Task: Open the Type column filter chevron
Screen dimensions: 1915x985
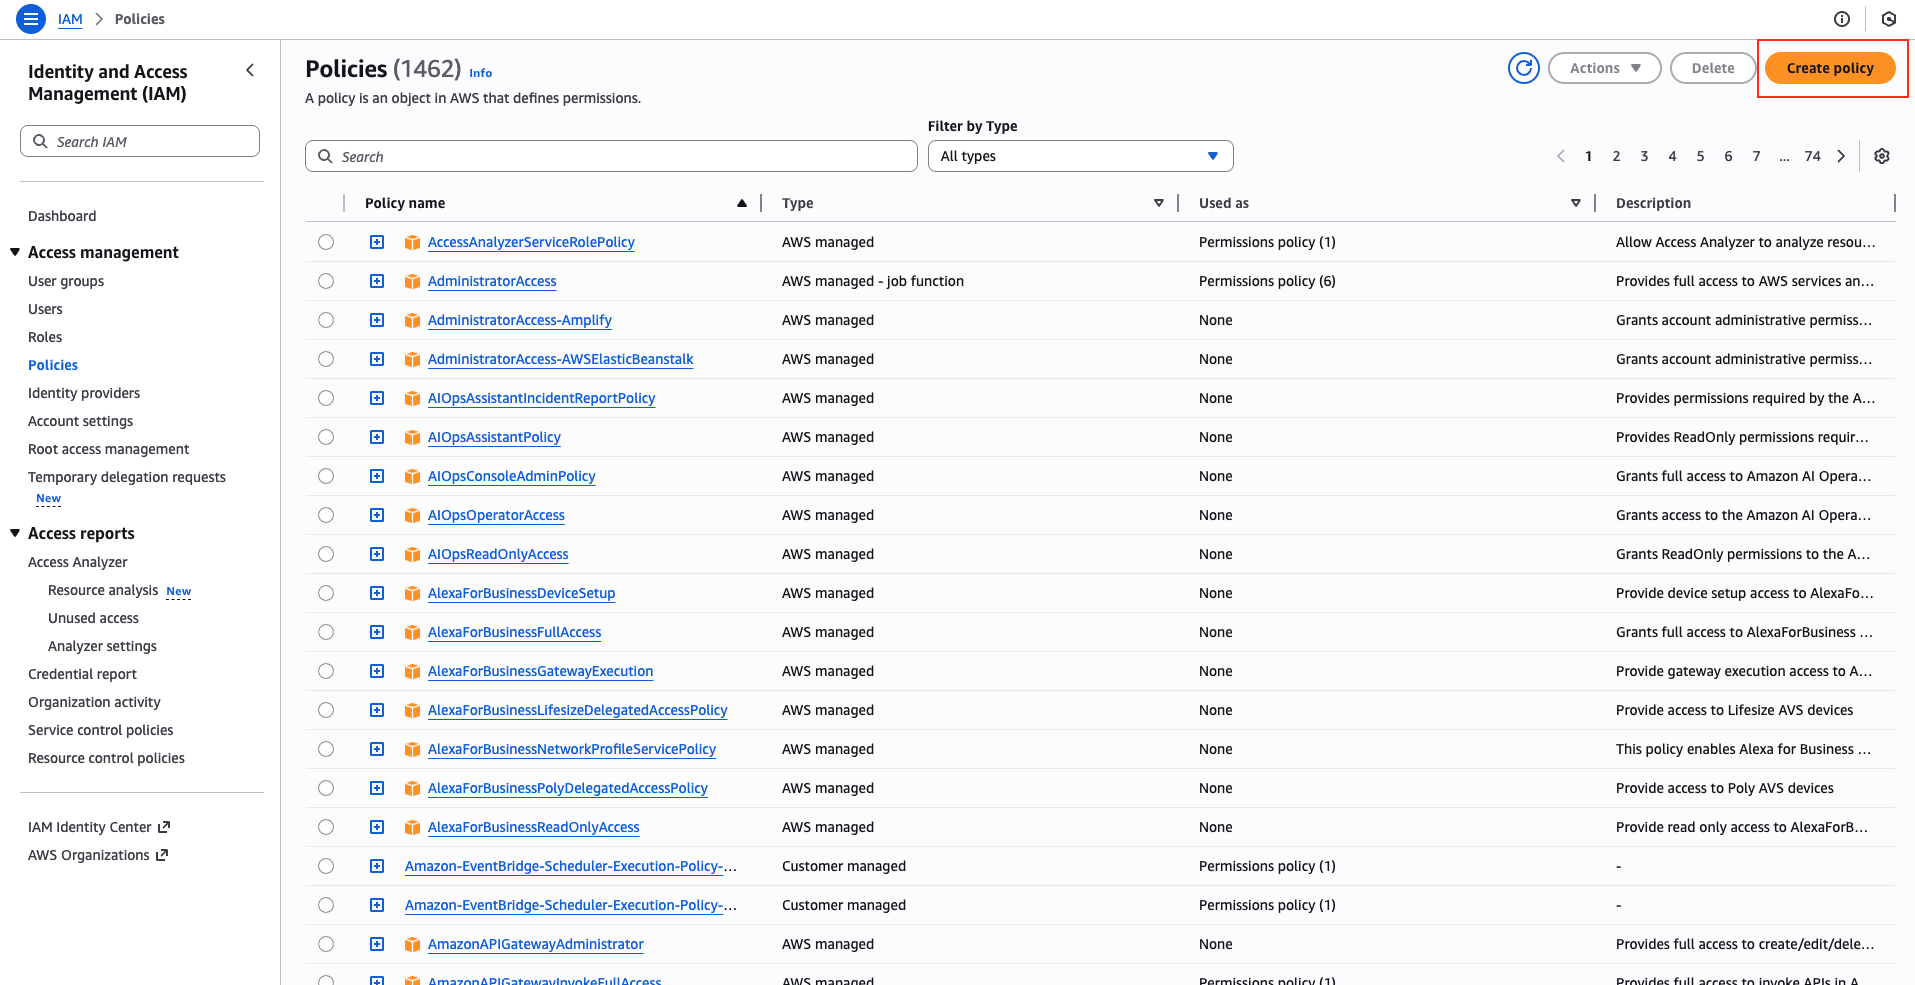Action: (x=1158, y=203)
